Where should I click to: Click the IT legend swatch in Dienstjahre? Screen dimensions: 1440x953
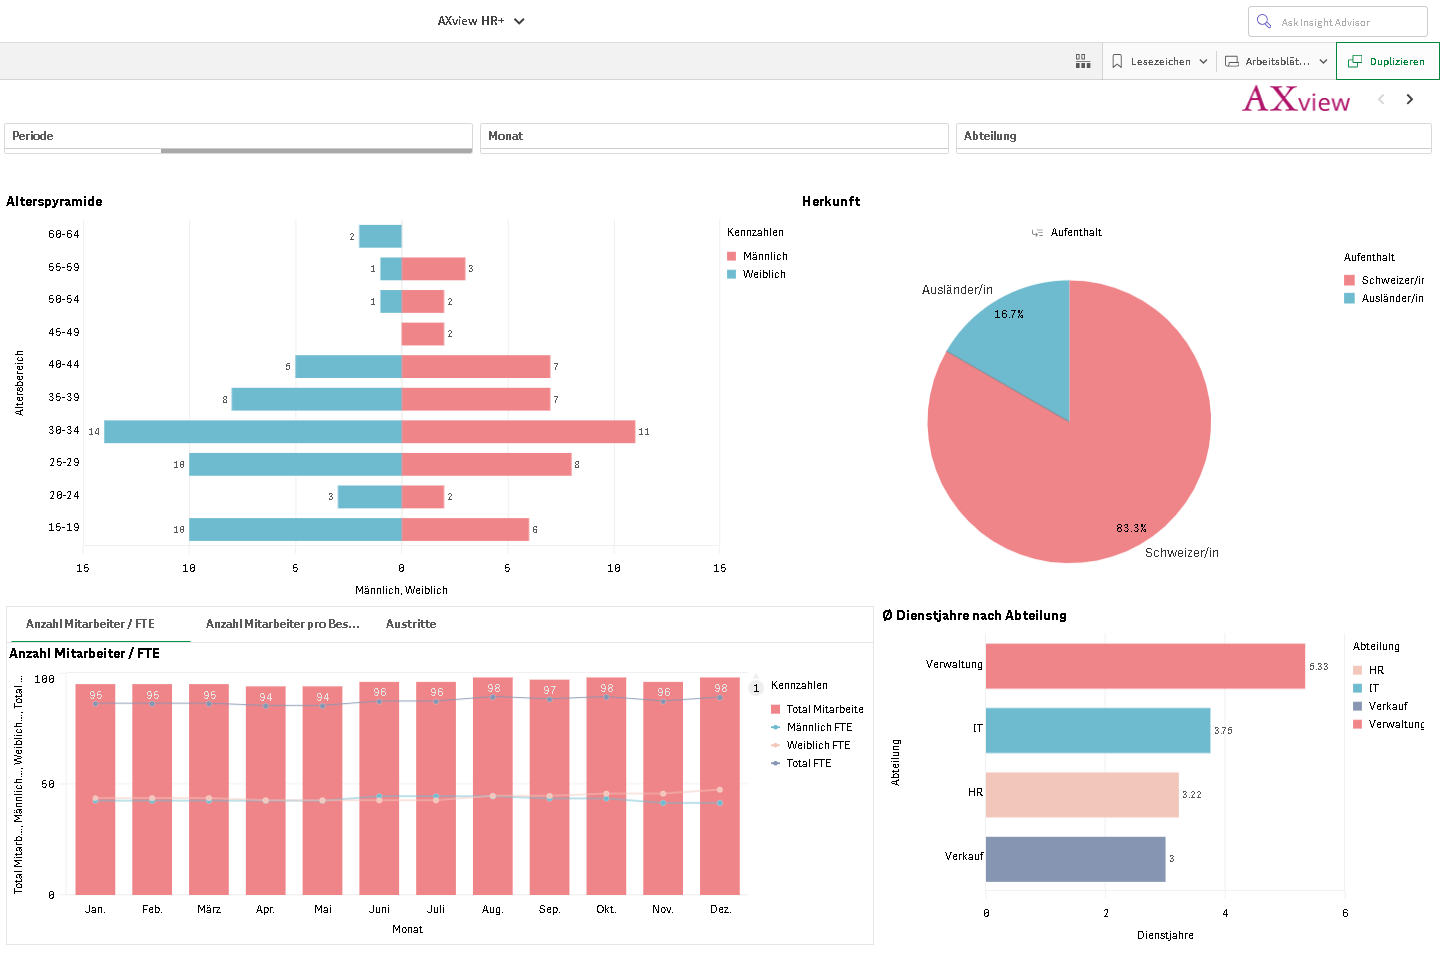click(x=1358, y=689)
